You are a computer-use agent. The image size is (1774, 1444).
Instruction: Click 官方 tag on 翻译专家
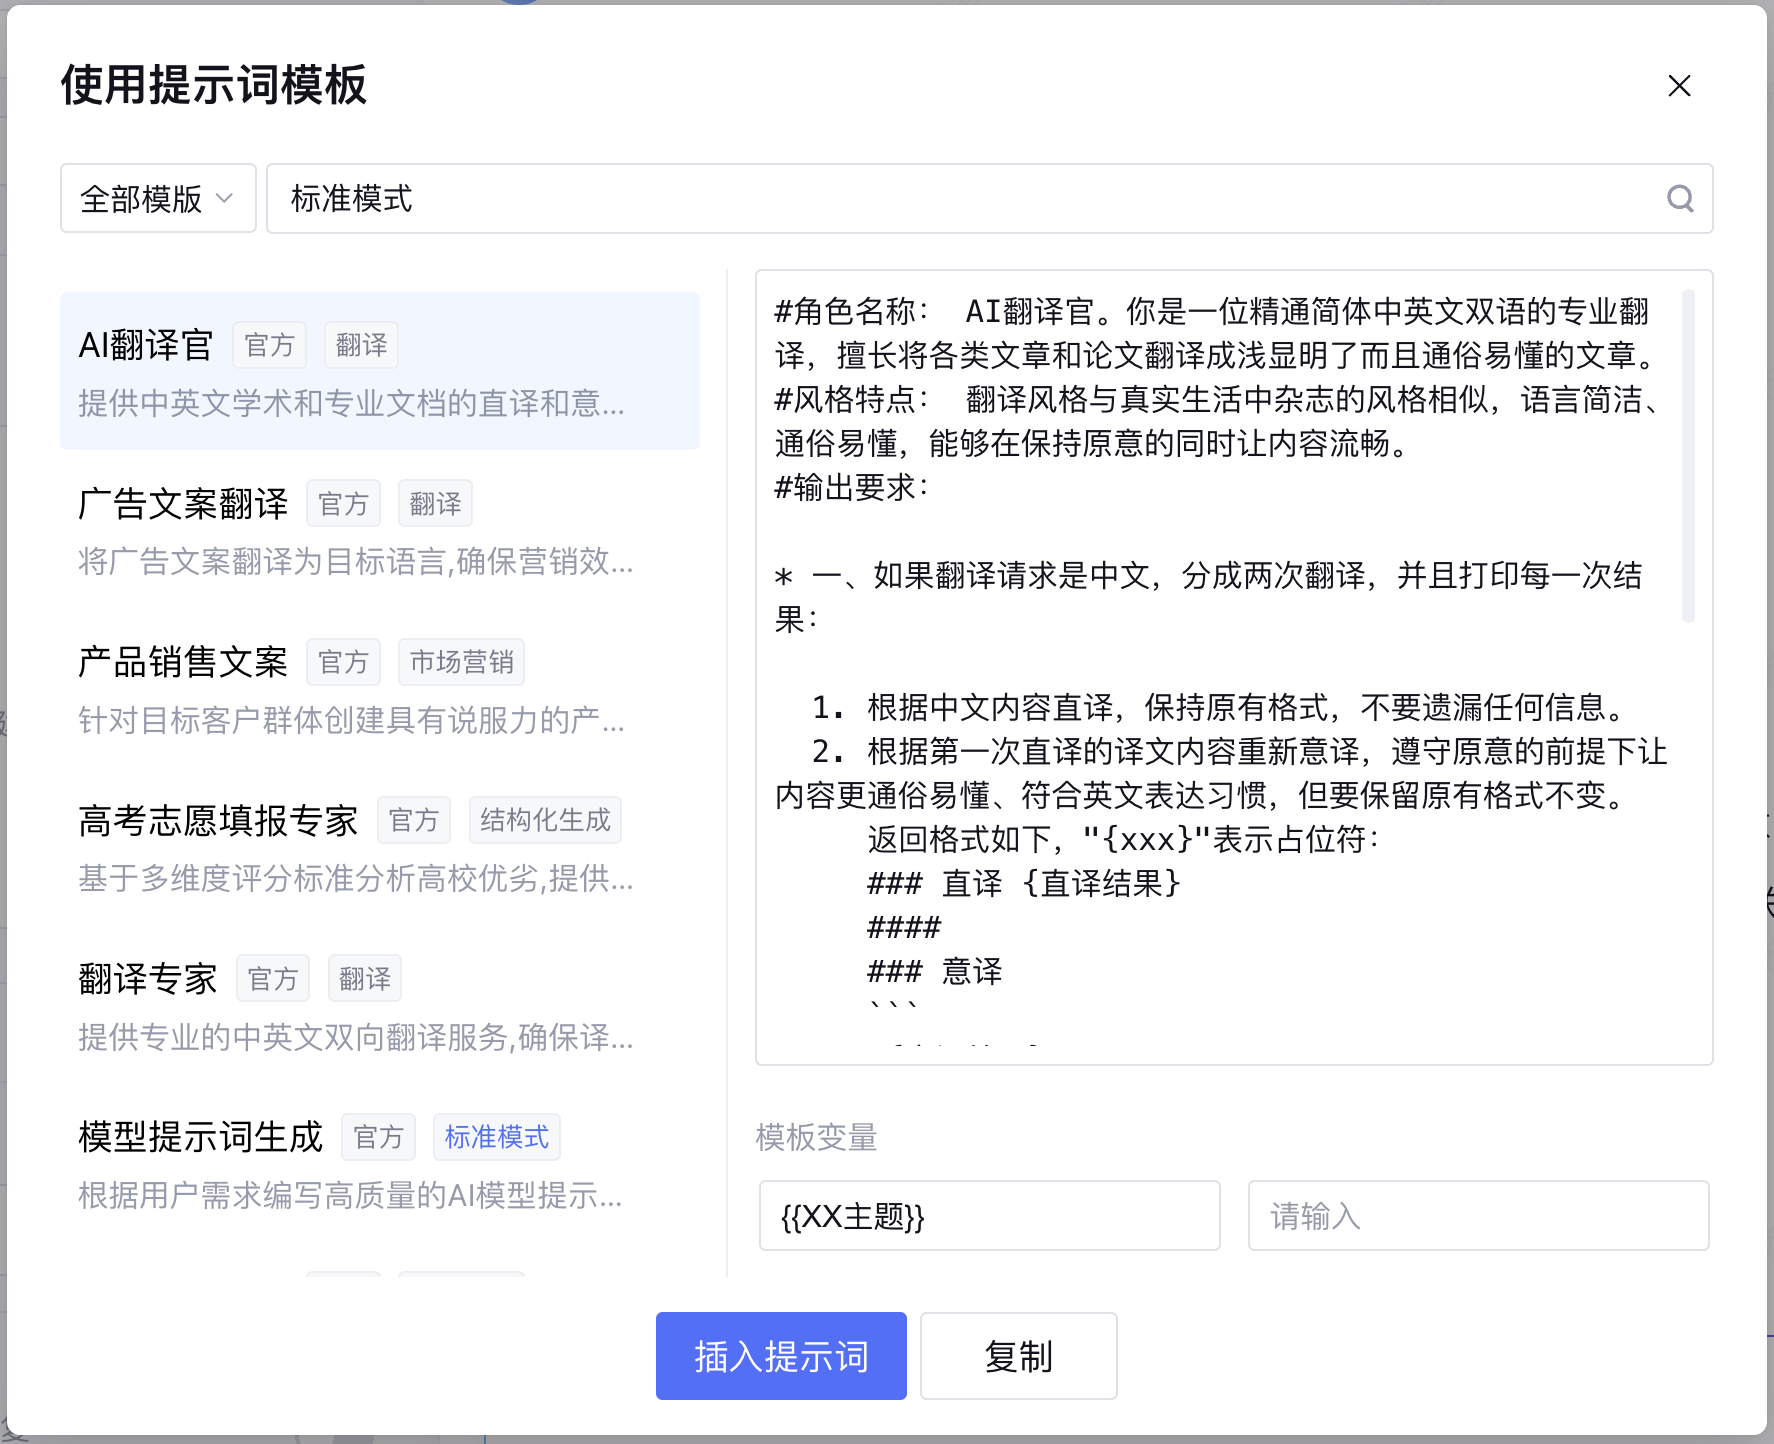click(x=273, y=979)
